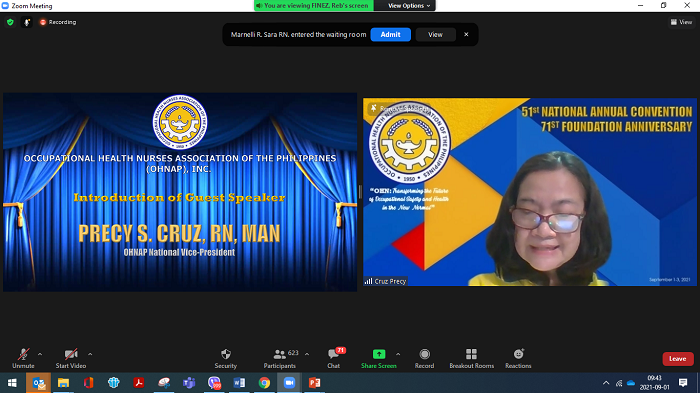Switch to Zoom taskbar icon
Viewport: 700px width, 393px height.
click(289, 383)
